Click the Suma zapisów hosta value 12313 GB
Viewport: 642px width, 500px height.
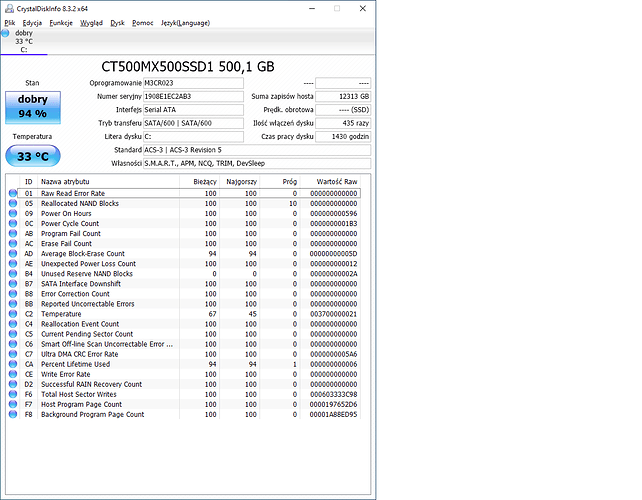click(x=343, y=97)
